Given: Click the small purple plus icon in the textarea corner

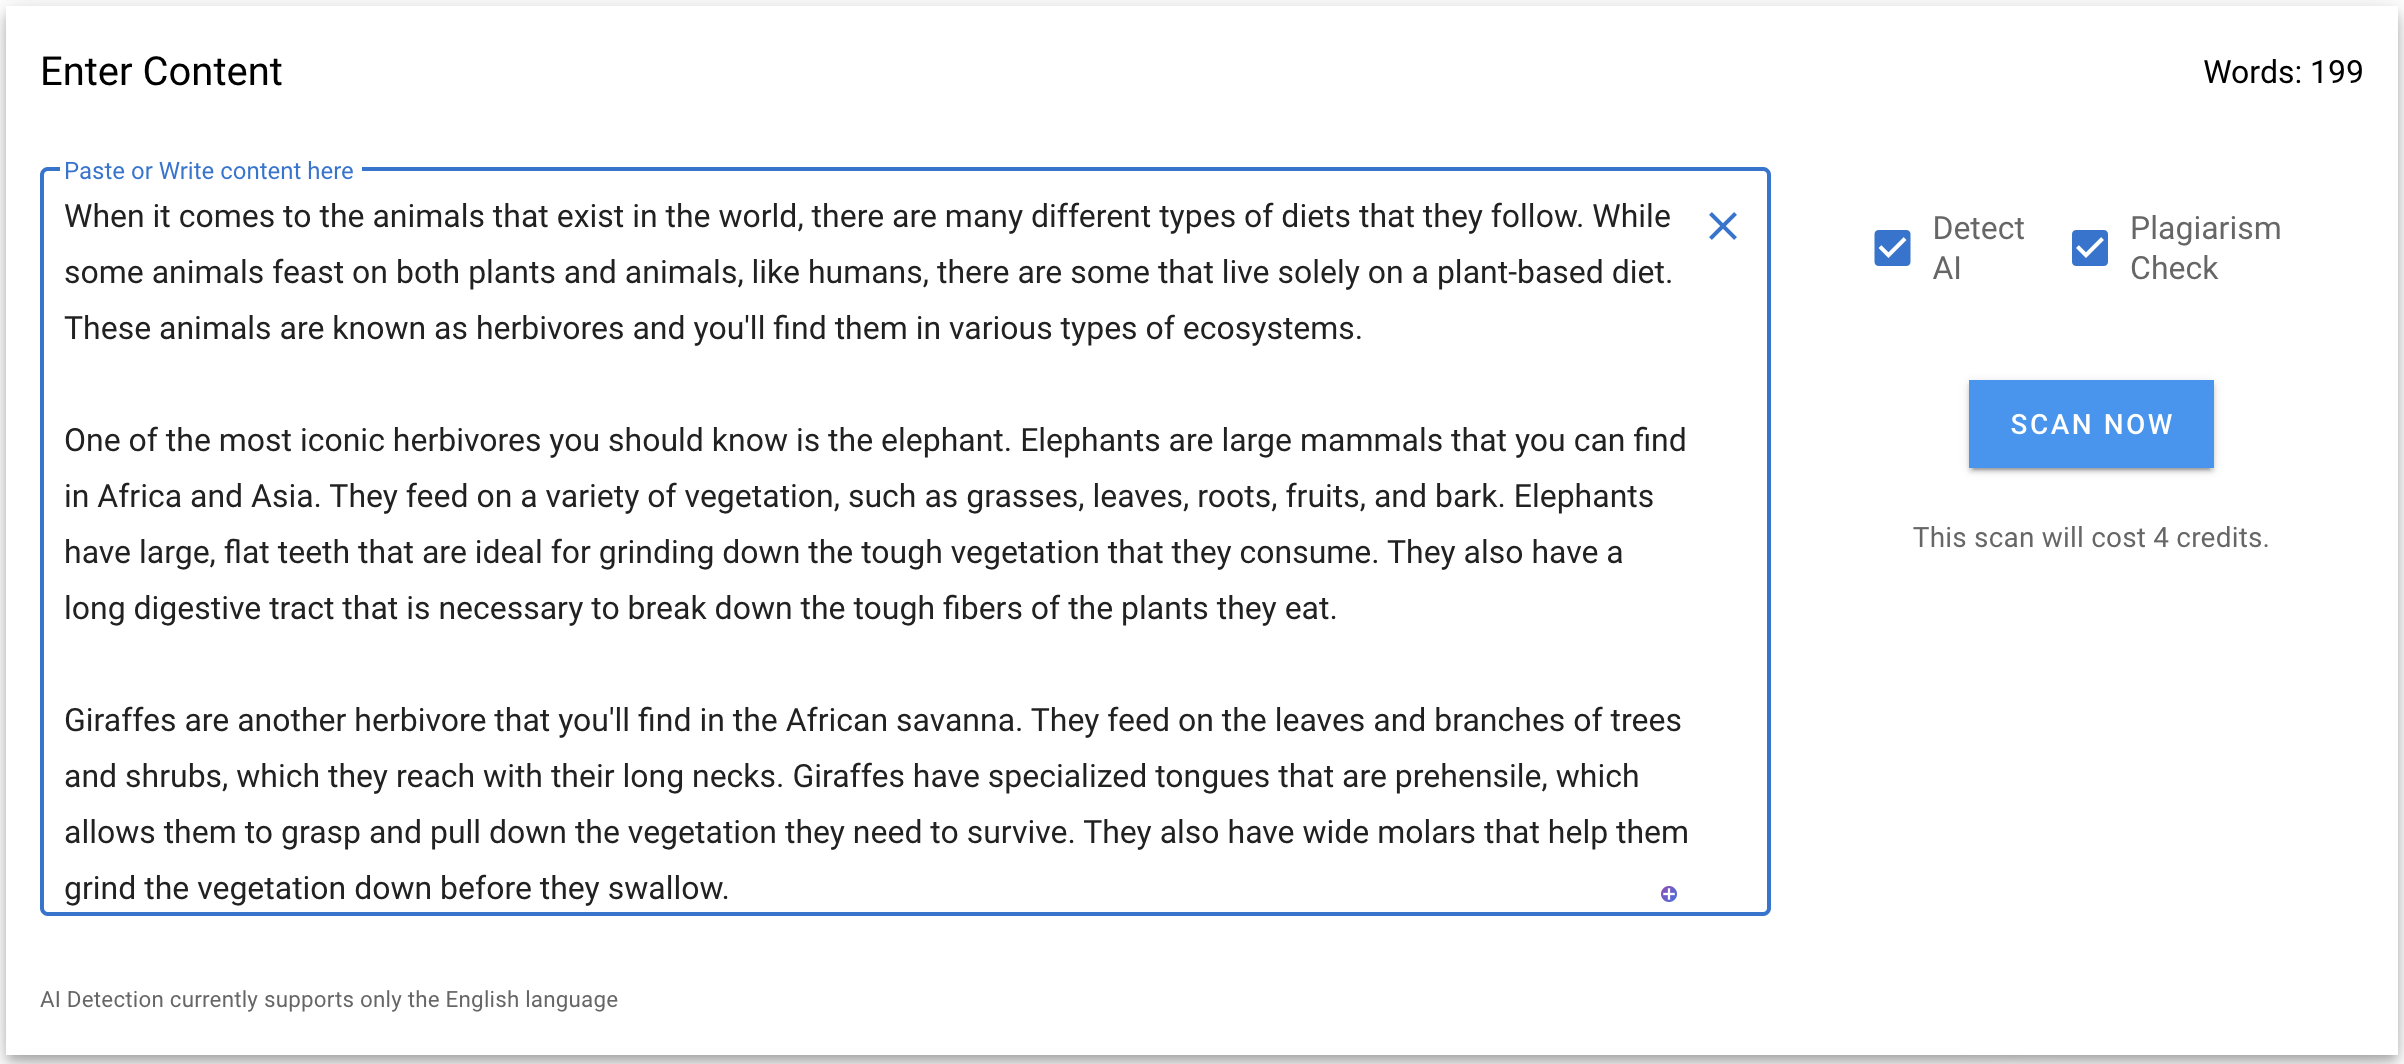Looking at the screenshot, I should [x=1669, y=894].
